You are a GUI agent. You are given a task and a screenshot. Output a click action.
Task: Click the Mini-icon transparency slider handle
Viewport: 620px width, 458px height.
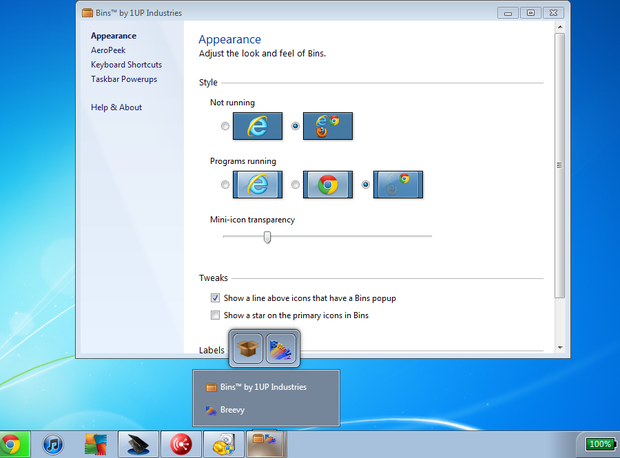[267, 237]
